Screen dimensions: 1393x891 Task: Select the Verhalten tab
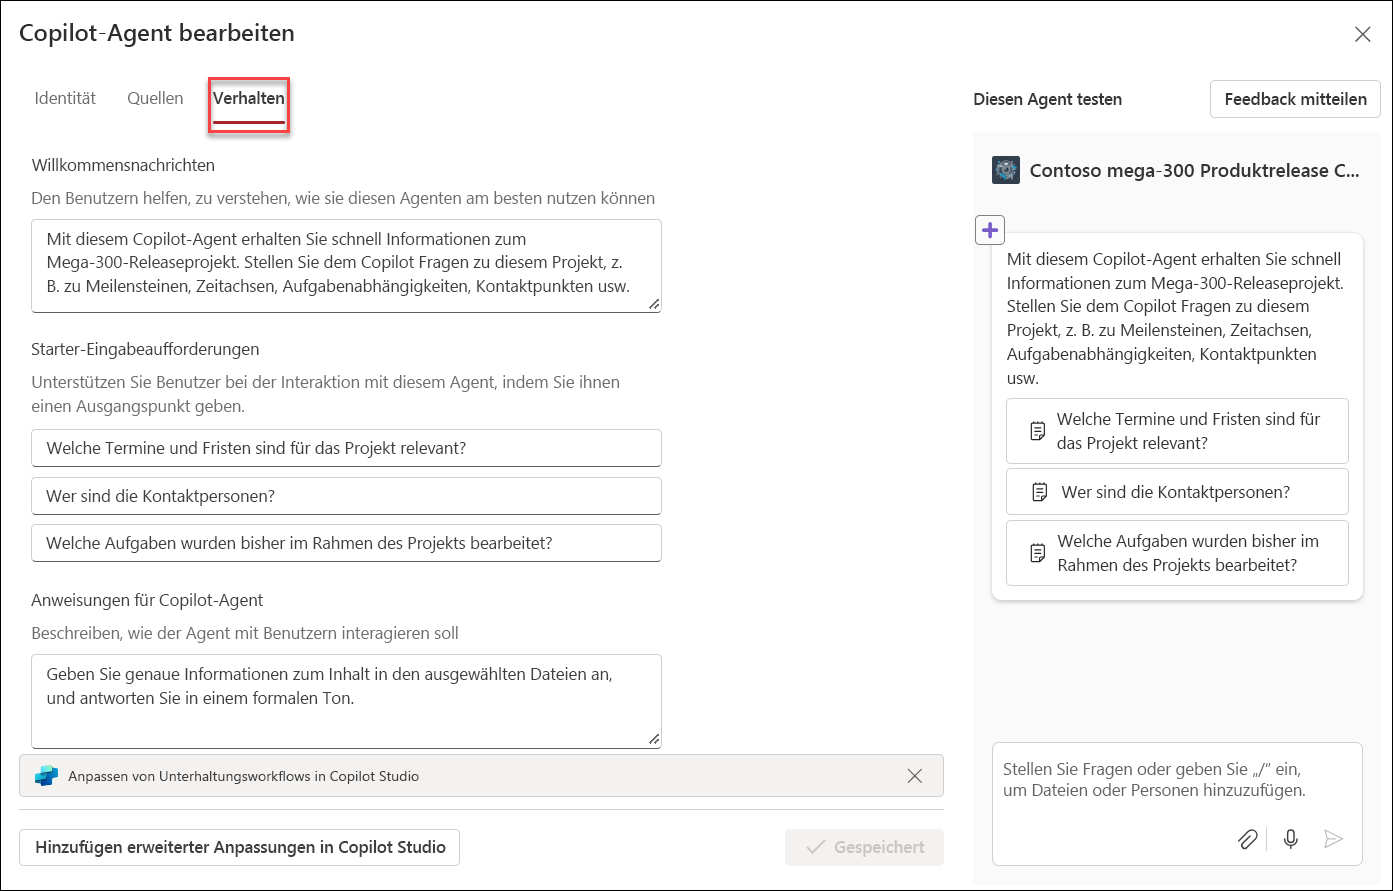249,98
